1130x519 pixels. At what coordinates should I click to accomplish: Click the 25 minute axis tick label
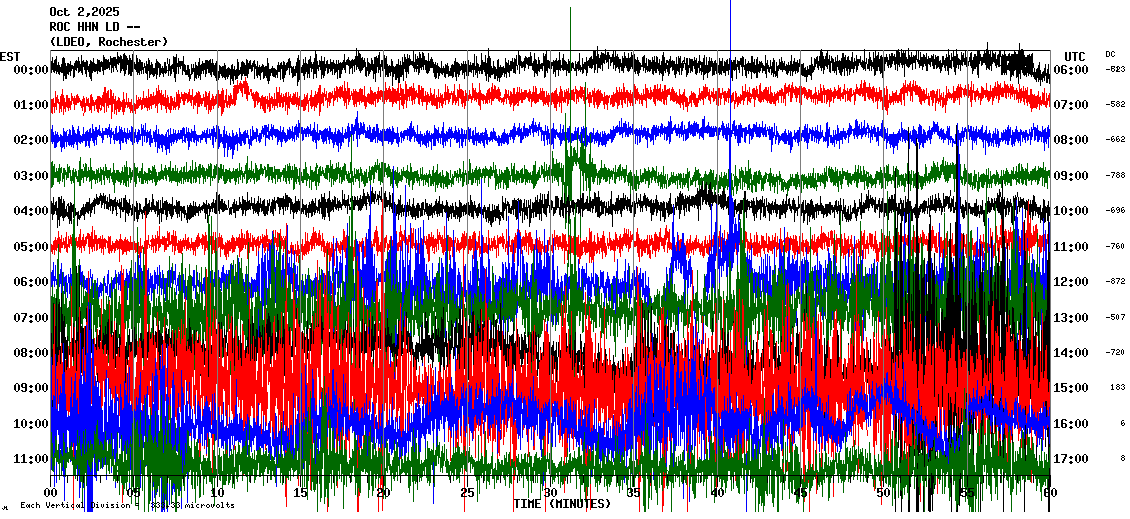[467, 493]
